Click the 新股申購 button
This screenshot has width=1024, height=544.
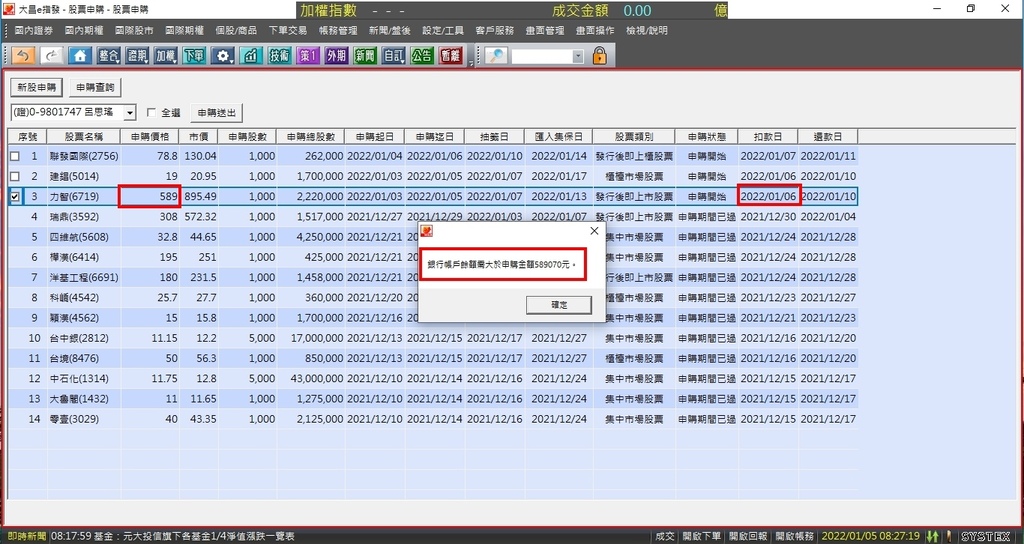37,88
